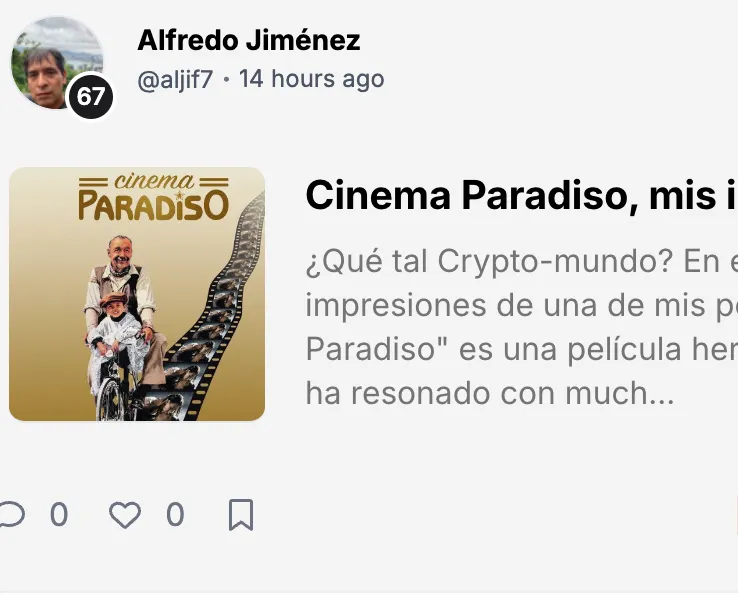Click the excerpt line 'impresiones de una de mis'
This screenshot has height=600, width=738.
click(x=521, y=306)
